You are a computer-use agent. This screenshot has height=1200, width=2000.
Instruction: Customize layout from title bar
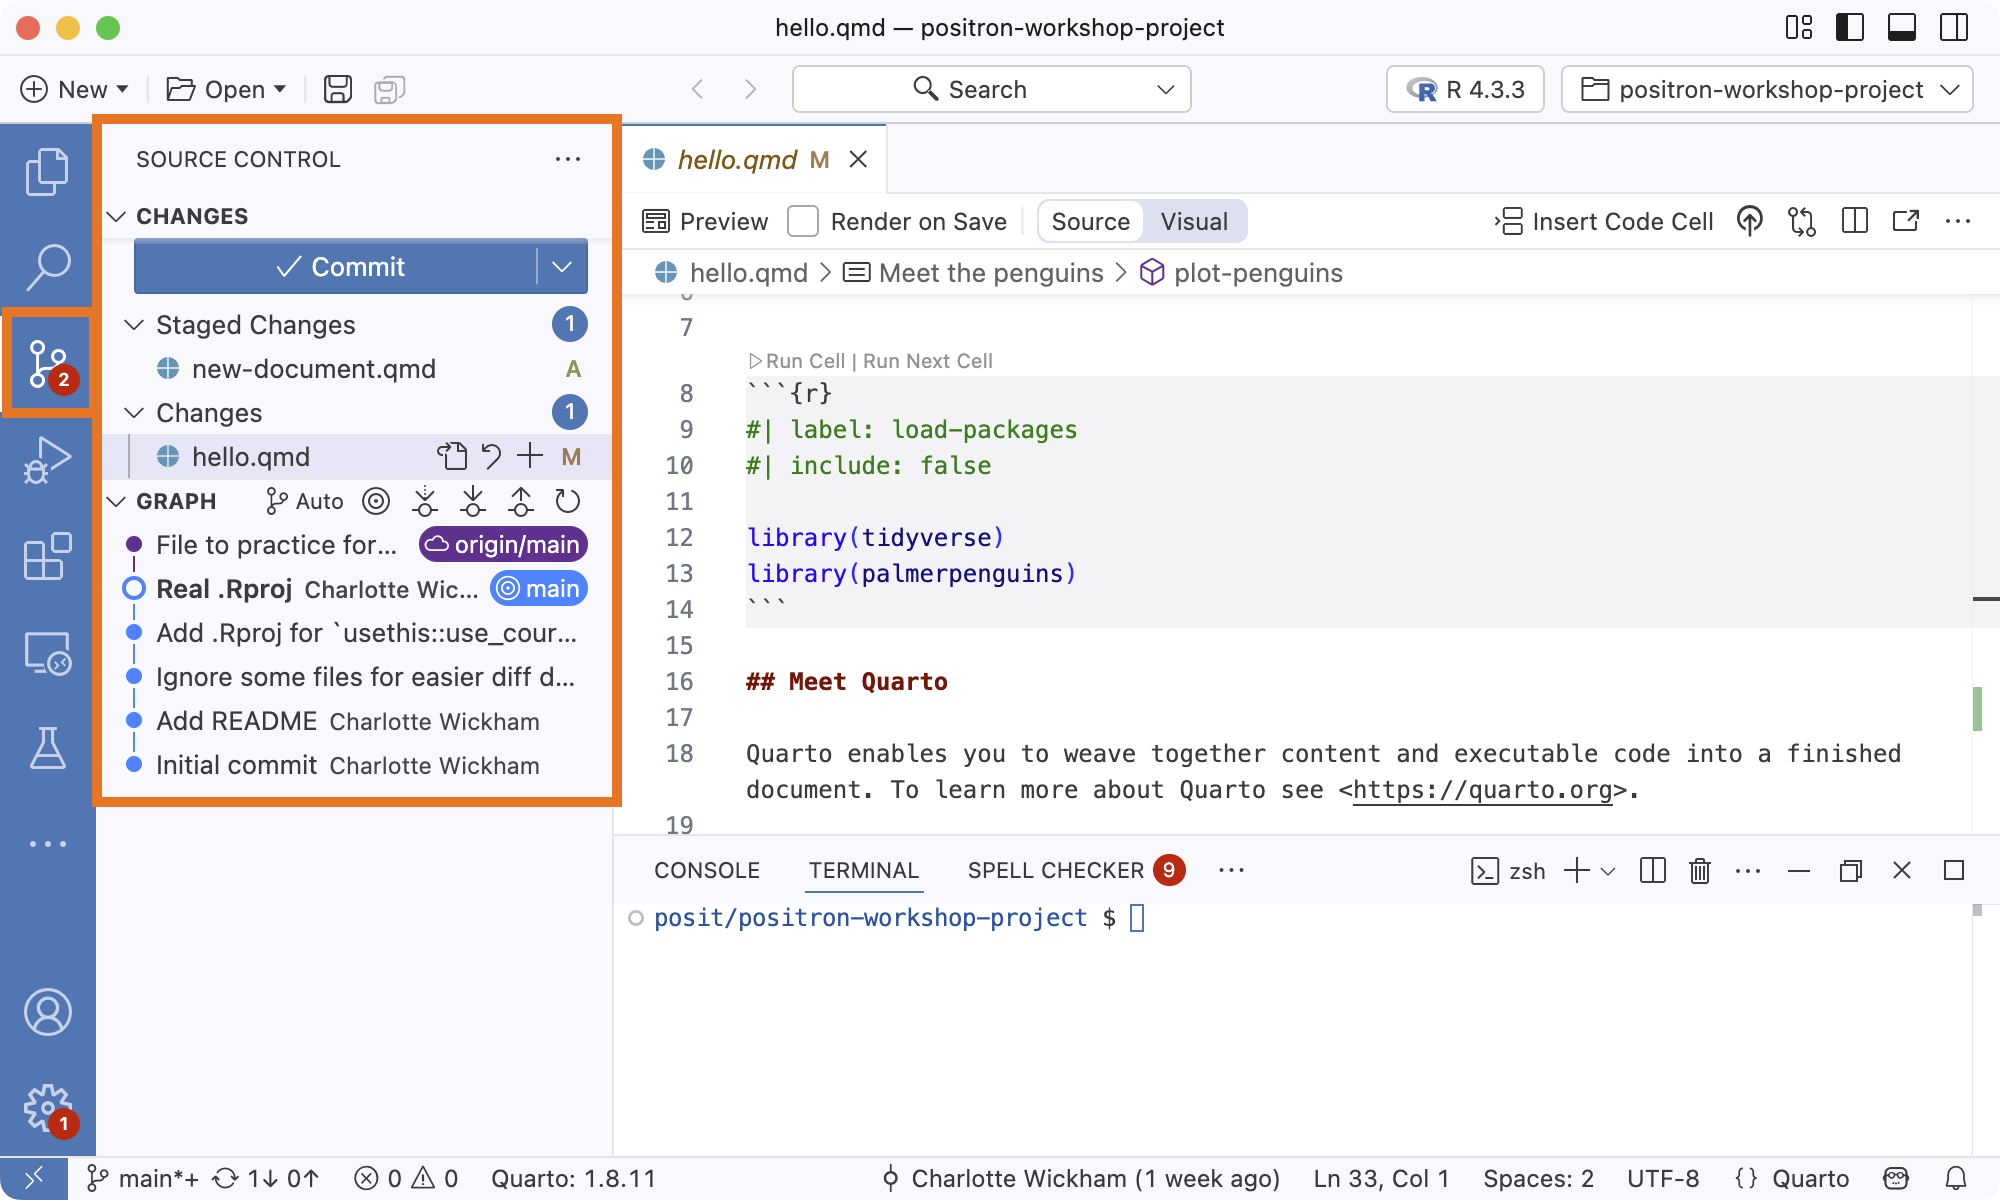1799,27
